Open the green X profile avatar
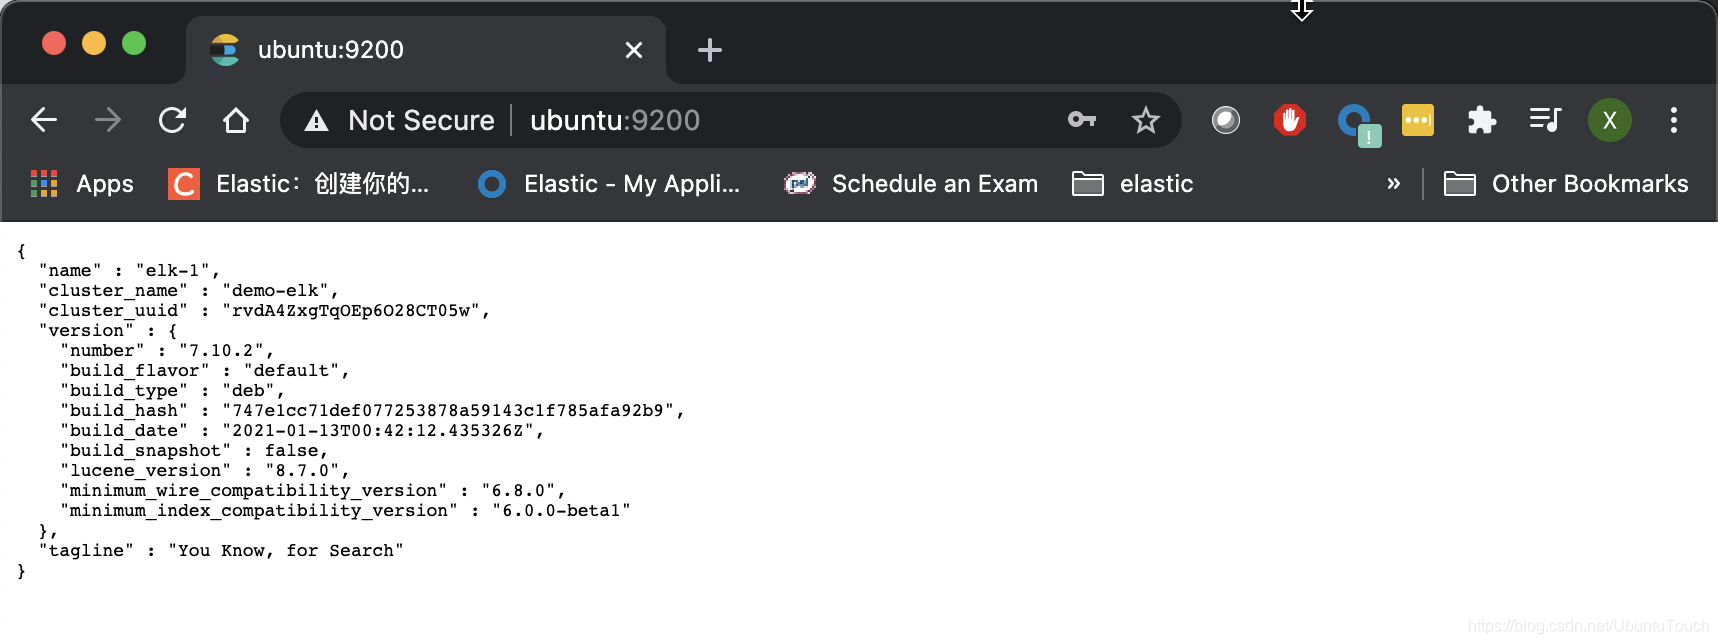Screen dimensions: 1718x644 pos(1610,120)
